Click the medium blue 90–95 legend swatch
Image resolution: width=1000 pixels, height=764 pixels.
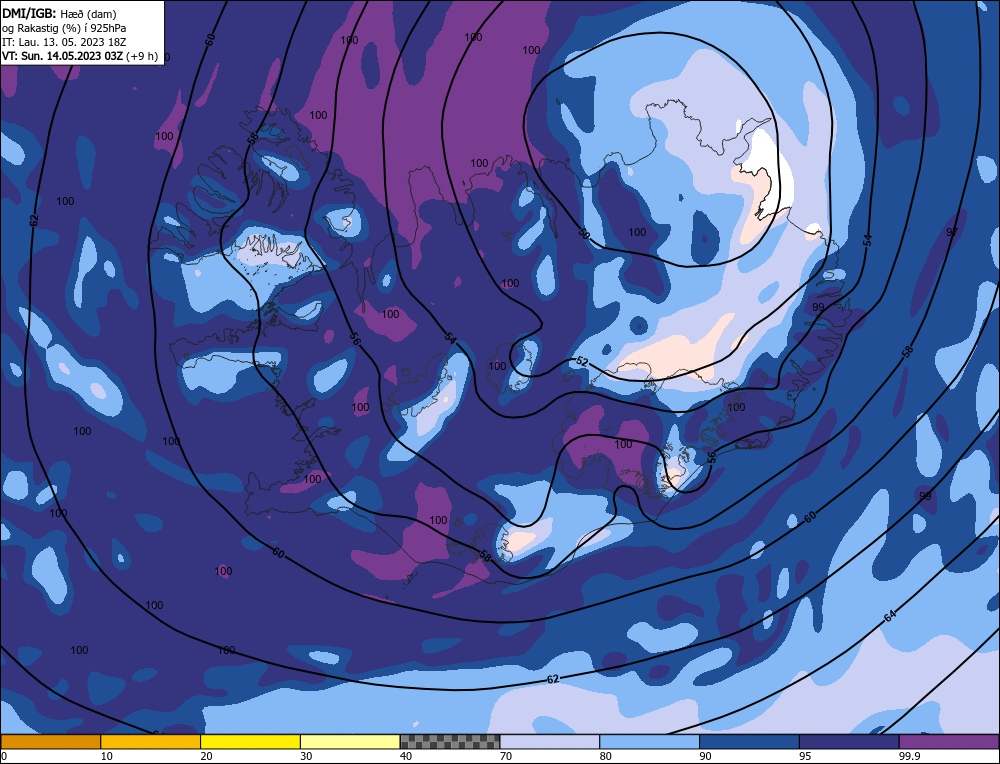pos(749,741)
